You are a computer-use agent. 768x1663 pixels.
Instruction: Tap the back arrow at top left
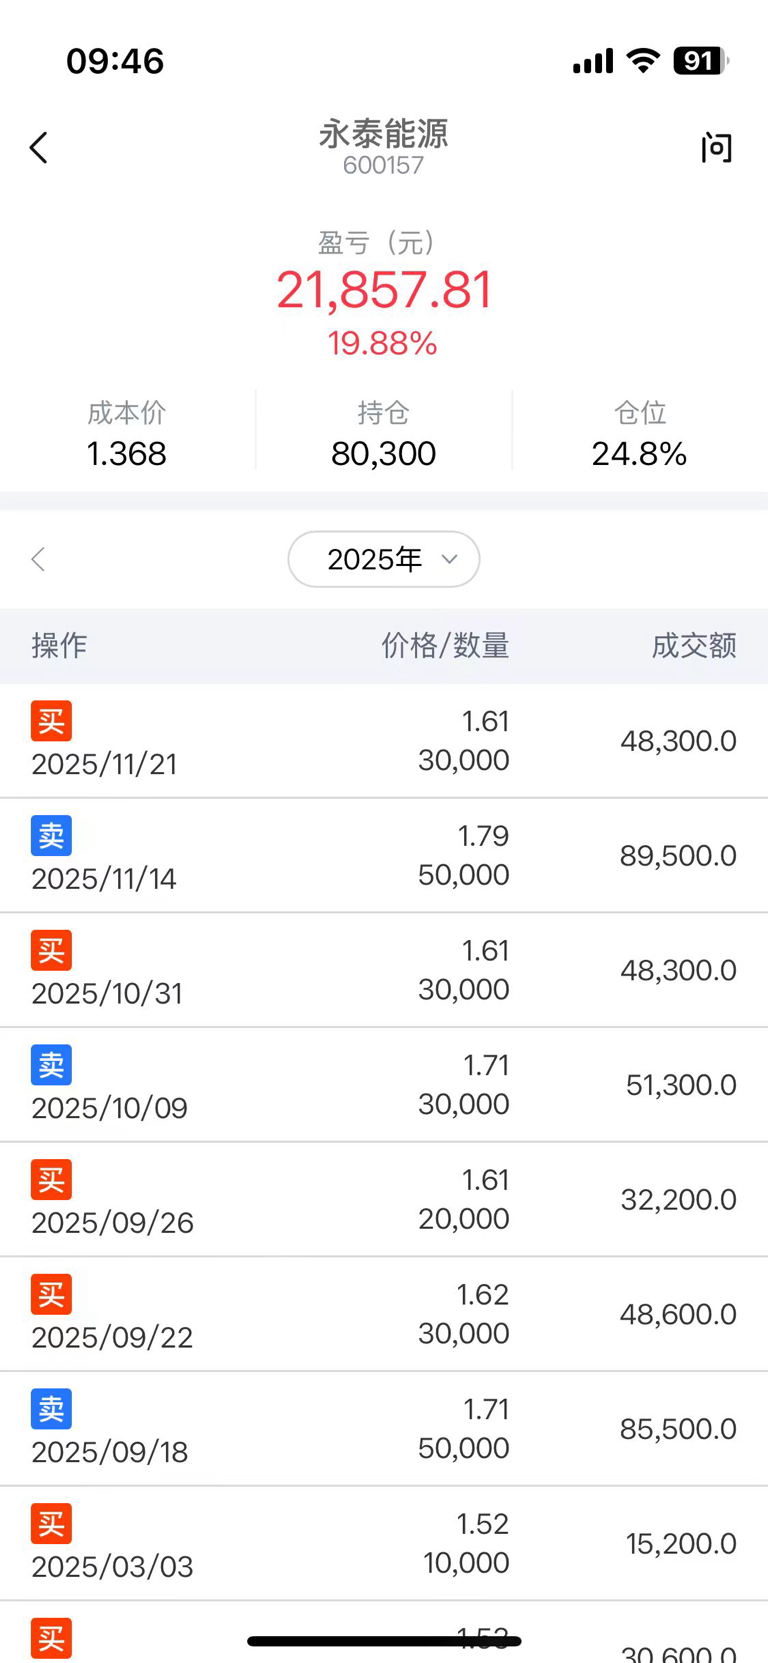coord(39,148)
